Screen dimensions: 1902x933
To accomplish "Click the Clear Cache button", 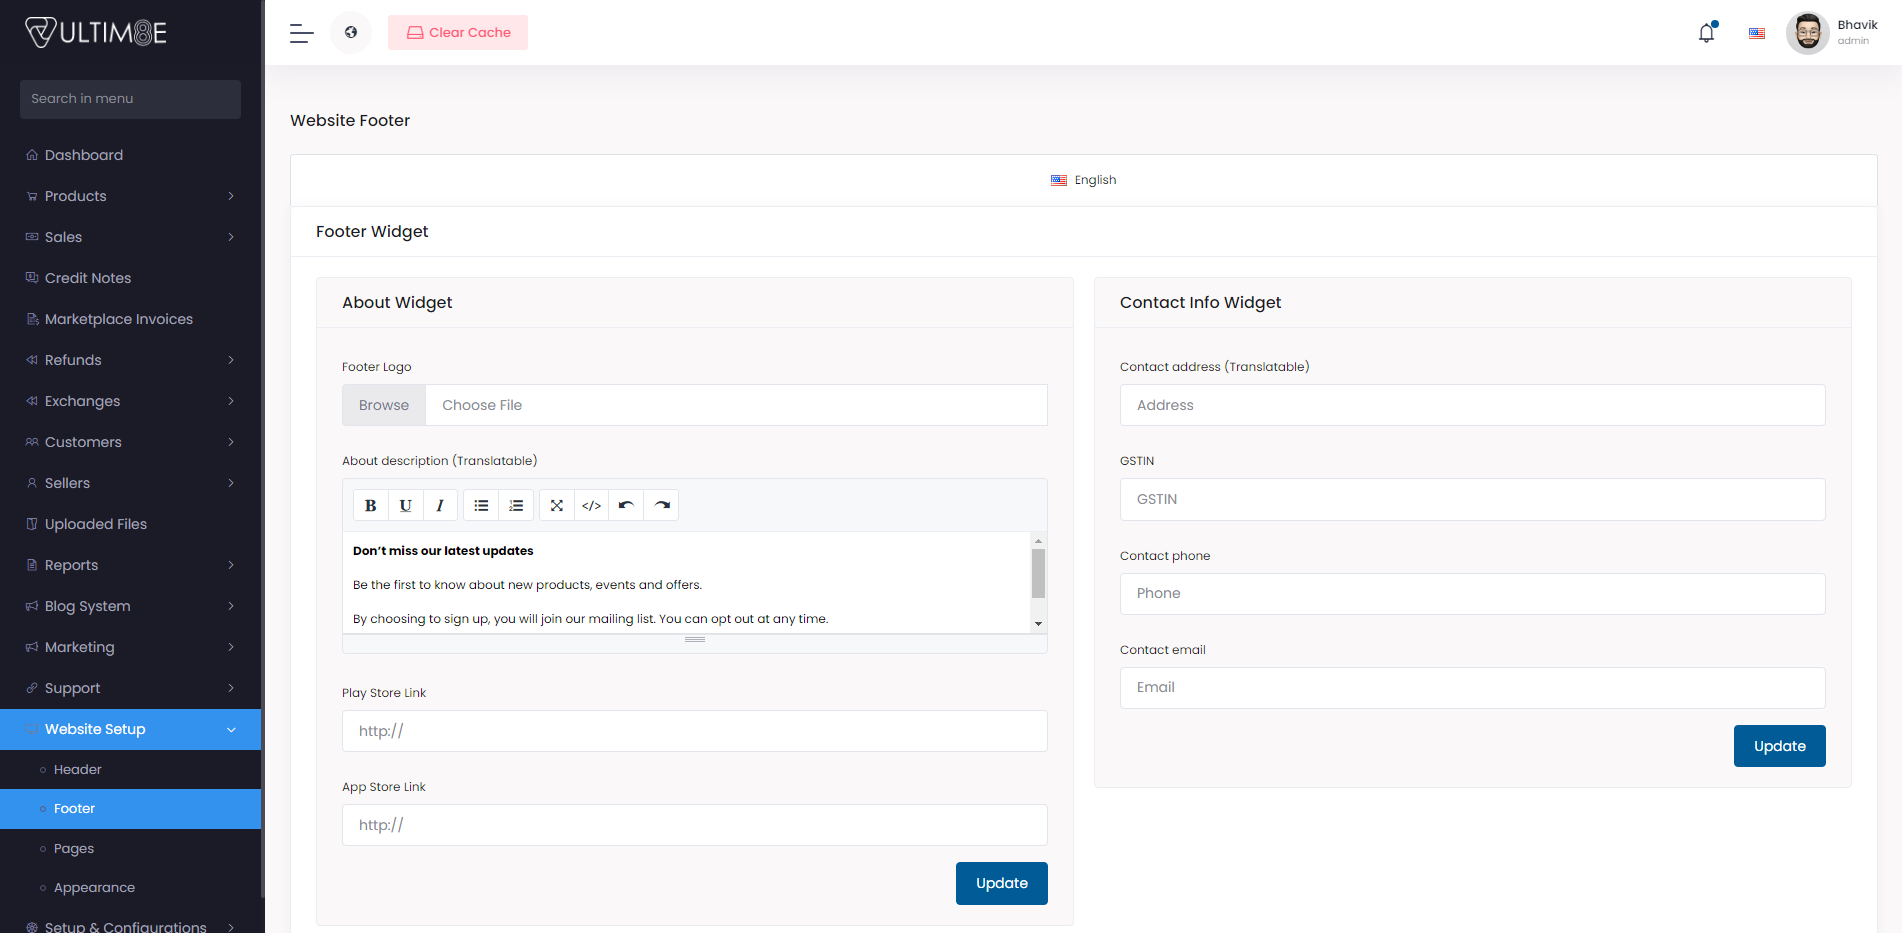I will coord(457,32).
